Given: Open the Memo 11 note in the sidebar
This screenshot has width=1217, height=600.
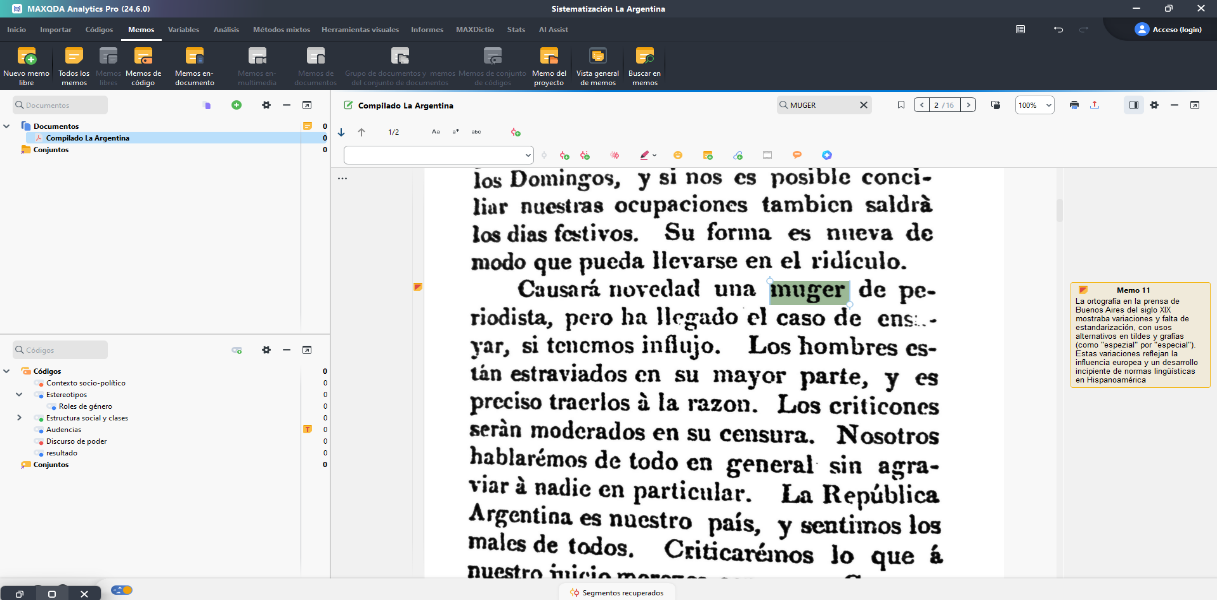Looking at the screenshot, I should point(1140,334).
